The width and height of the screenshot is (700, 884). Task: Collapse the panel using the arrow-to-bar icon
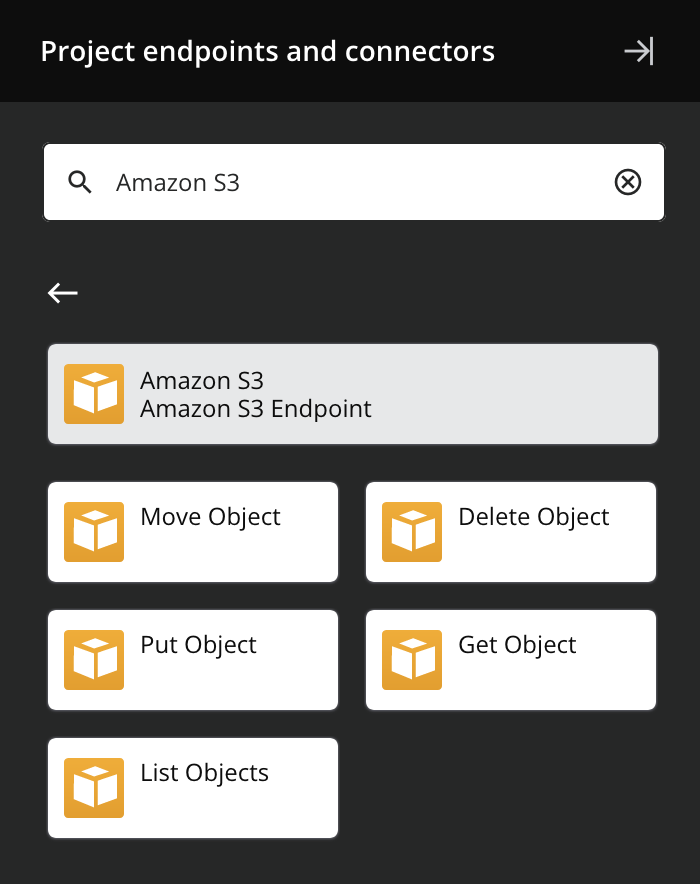pos(640,51)
